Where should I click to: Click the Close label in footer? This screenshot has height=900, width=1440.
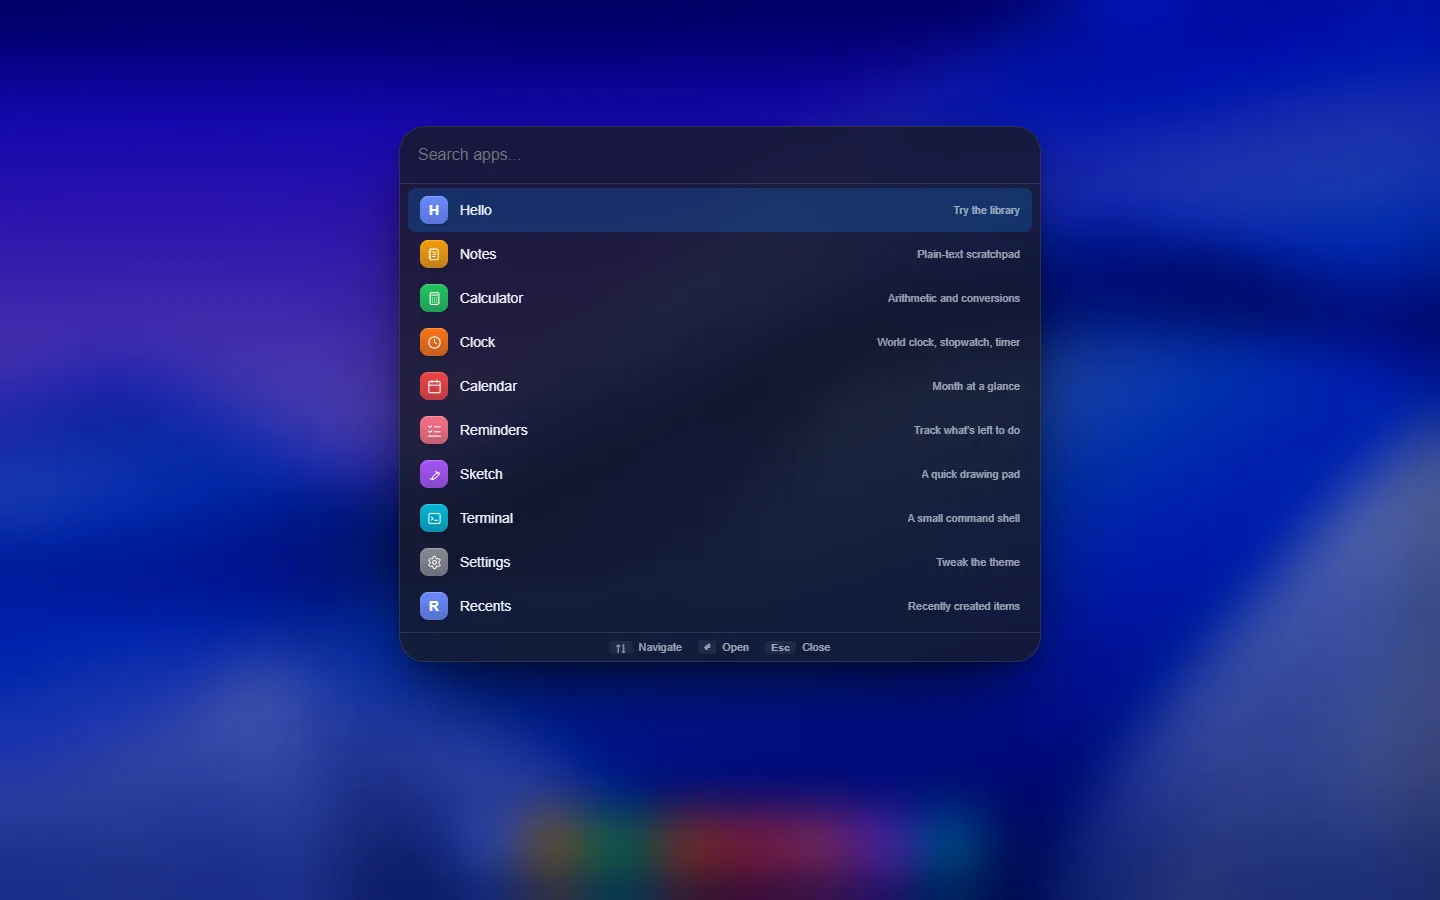click(x=816, y=648)
